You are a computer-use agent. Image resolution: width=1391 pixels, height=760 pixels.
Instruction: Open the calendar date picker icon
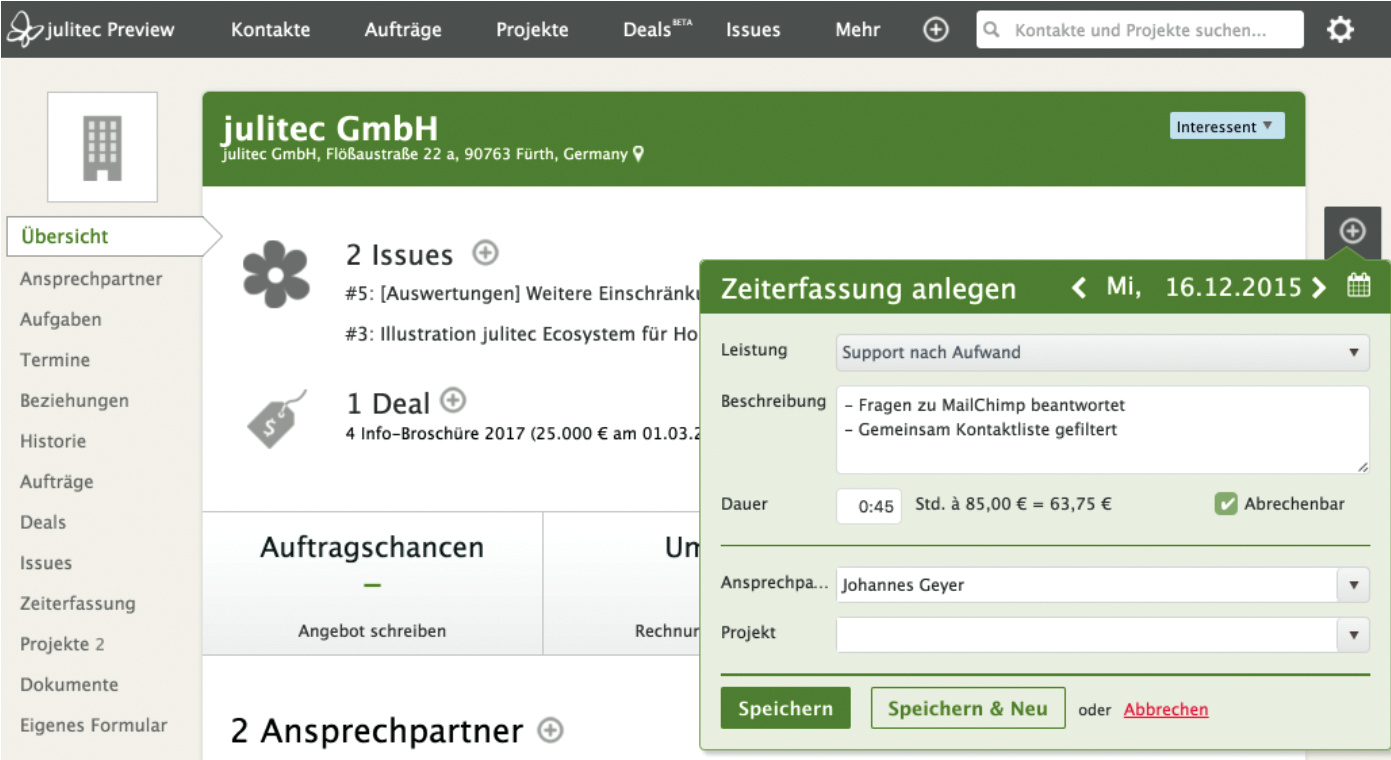click(1358, 286)
